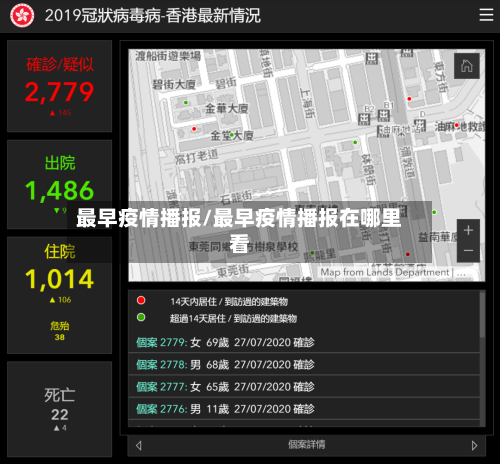Click the 住院 1,014 card
500x464 pixels.
click(59, 295)
